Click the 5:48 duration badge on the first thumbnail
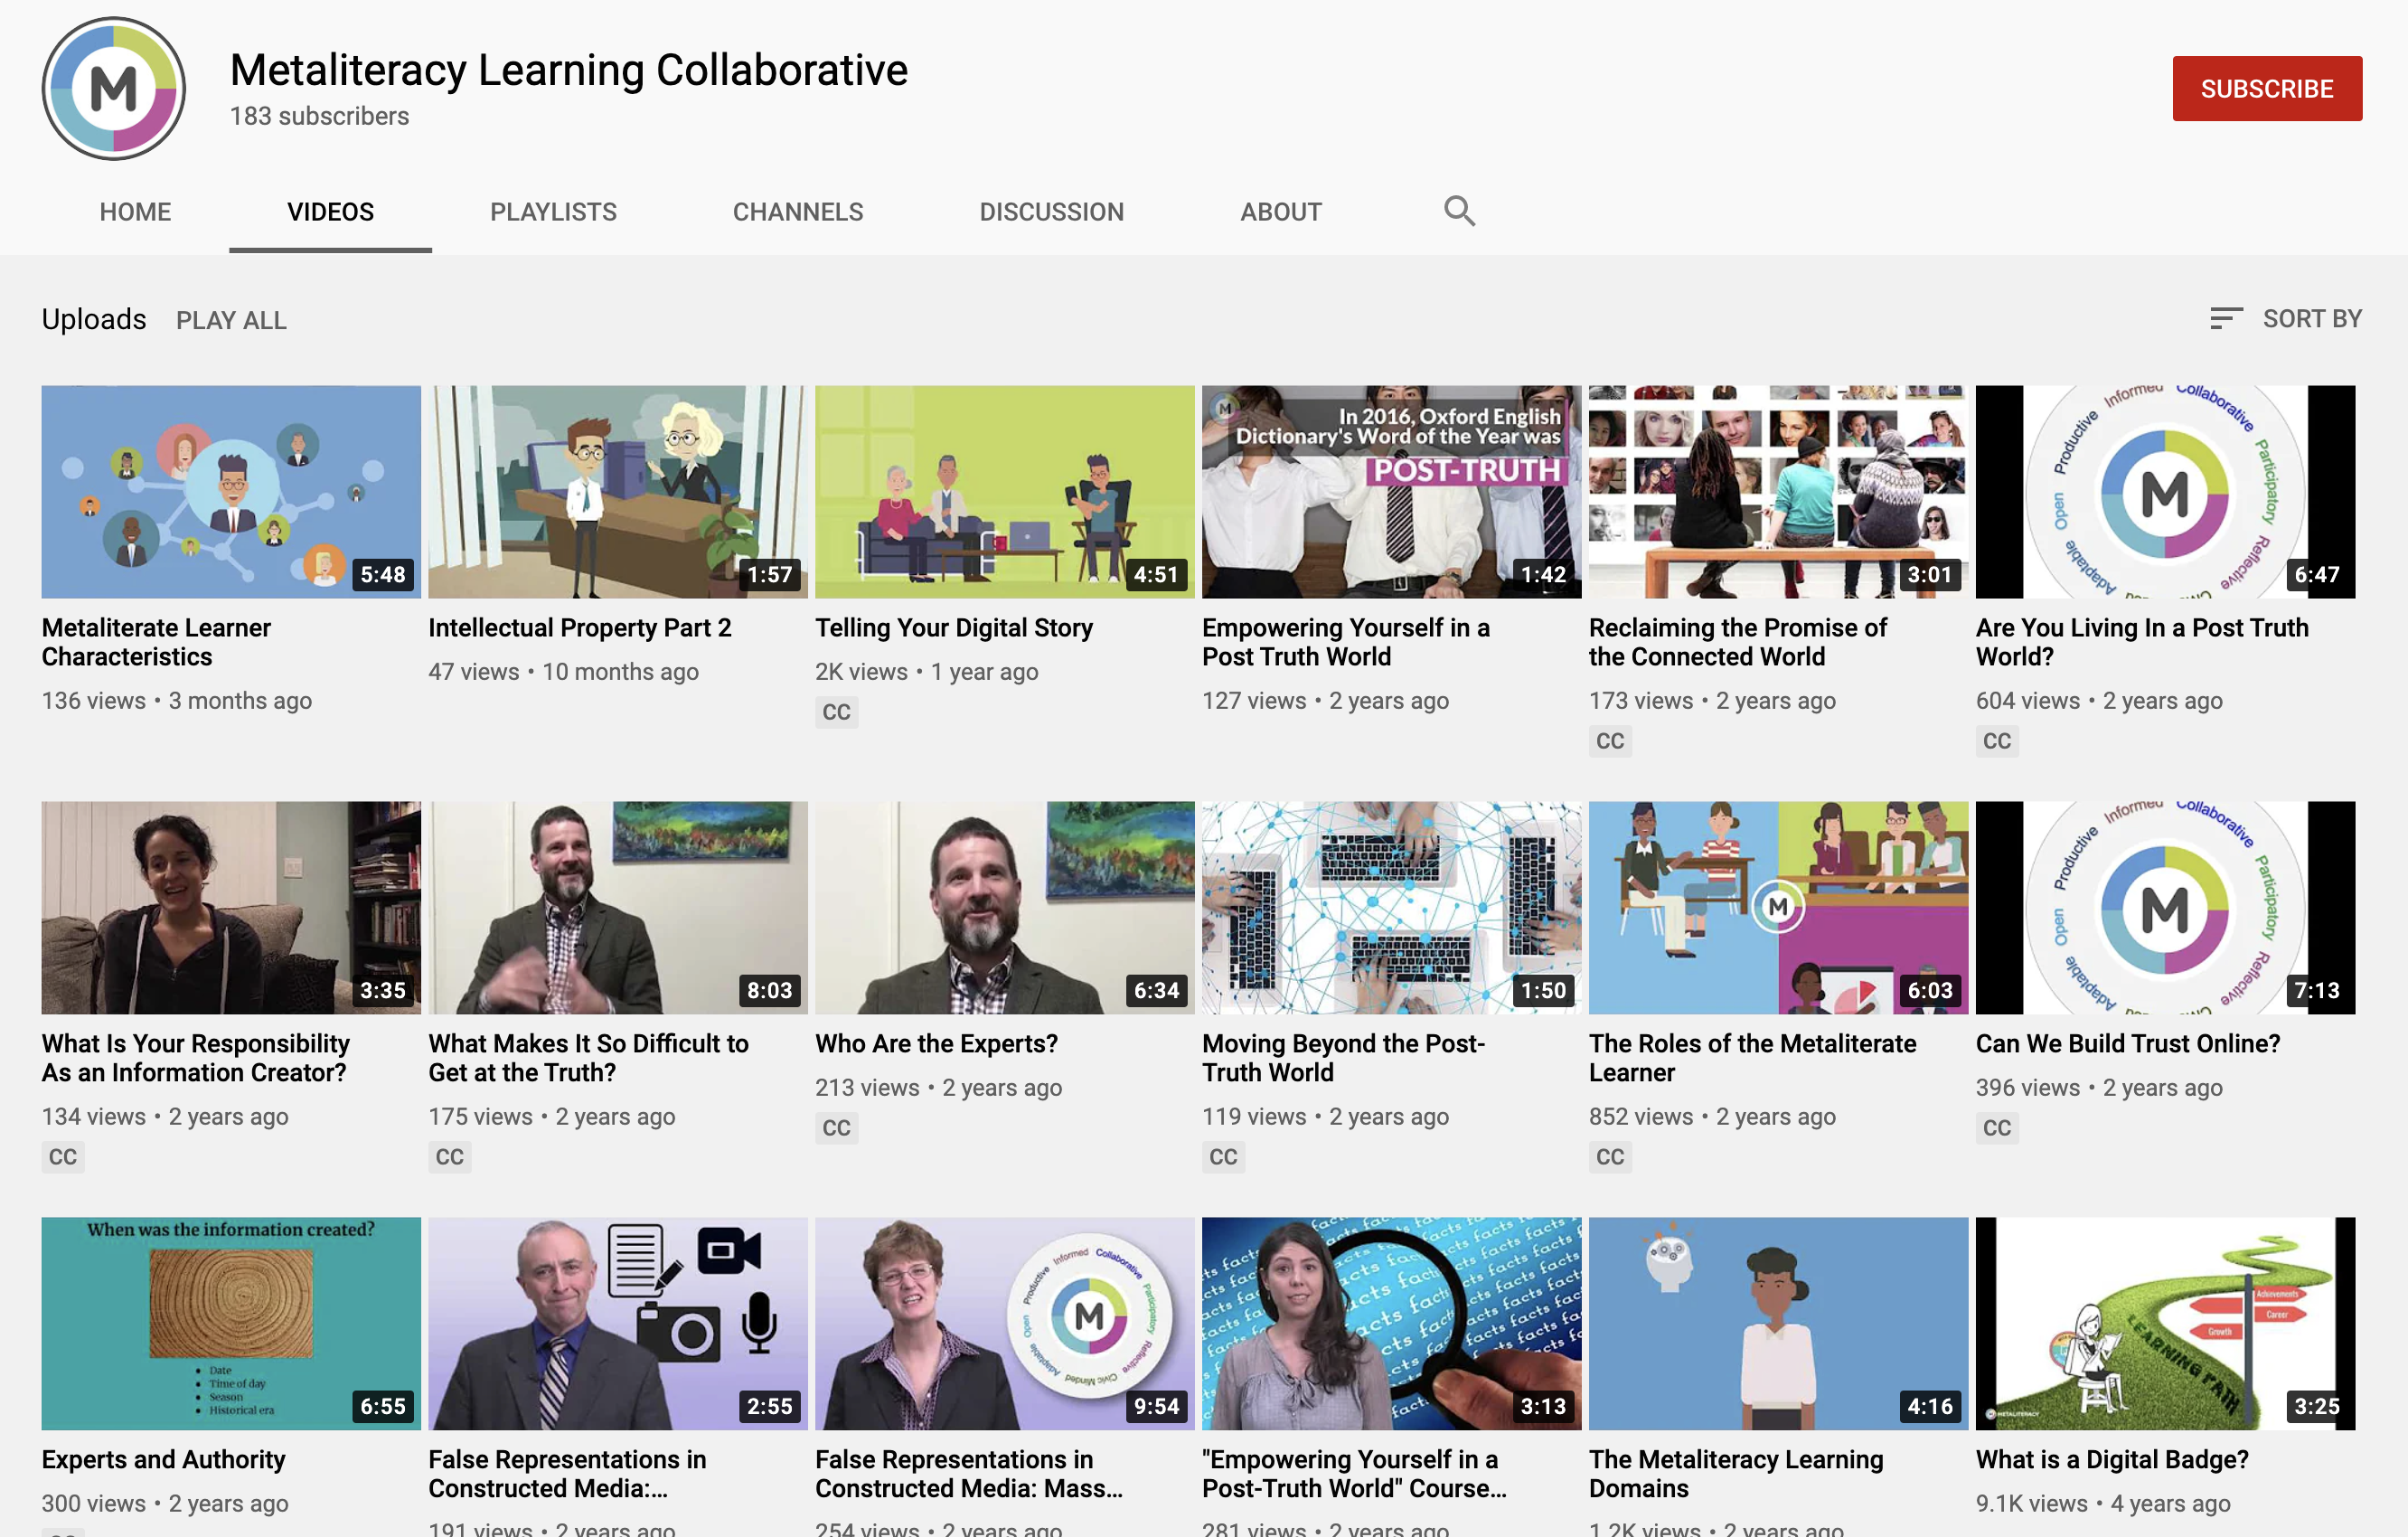This screenshot has width=2408, height=1537. pyautogui.click(x=383, y=574)
